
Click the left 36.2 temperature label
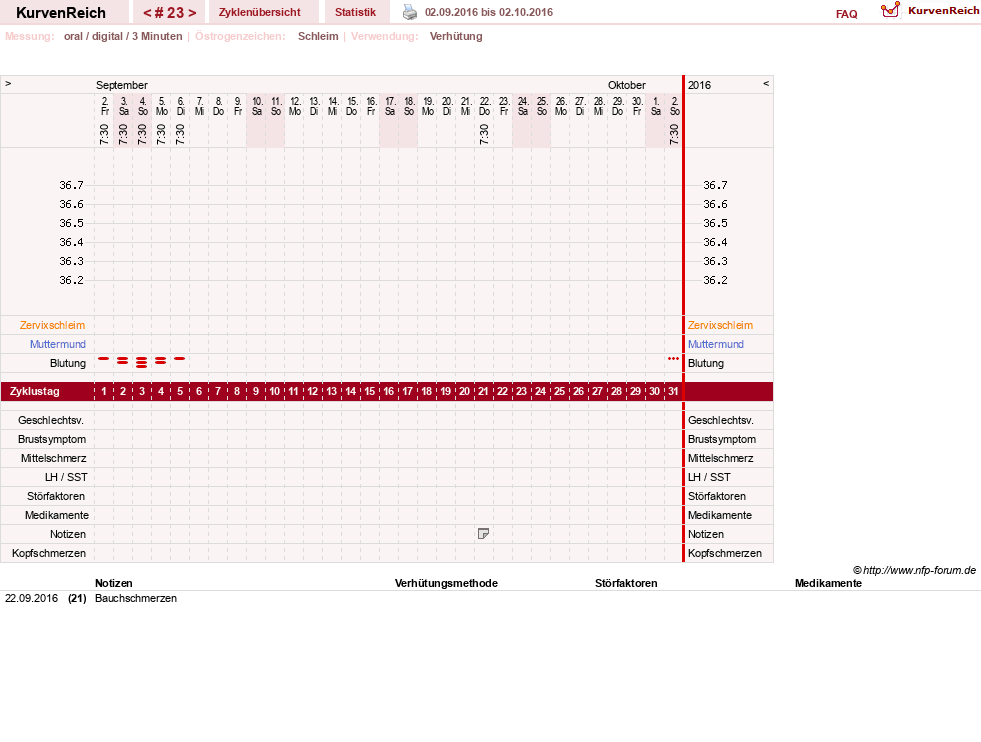click(x=71, y=280)
